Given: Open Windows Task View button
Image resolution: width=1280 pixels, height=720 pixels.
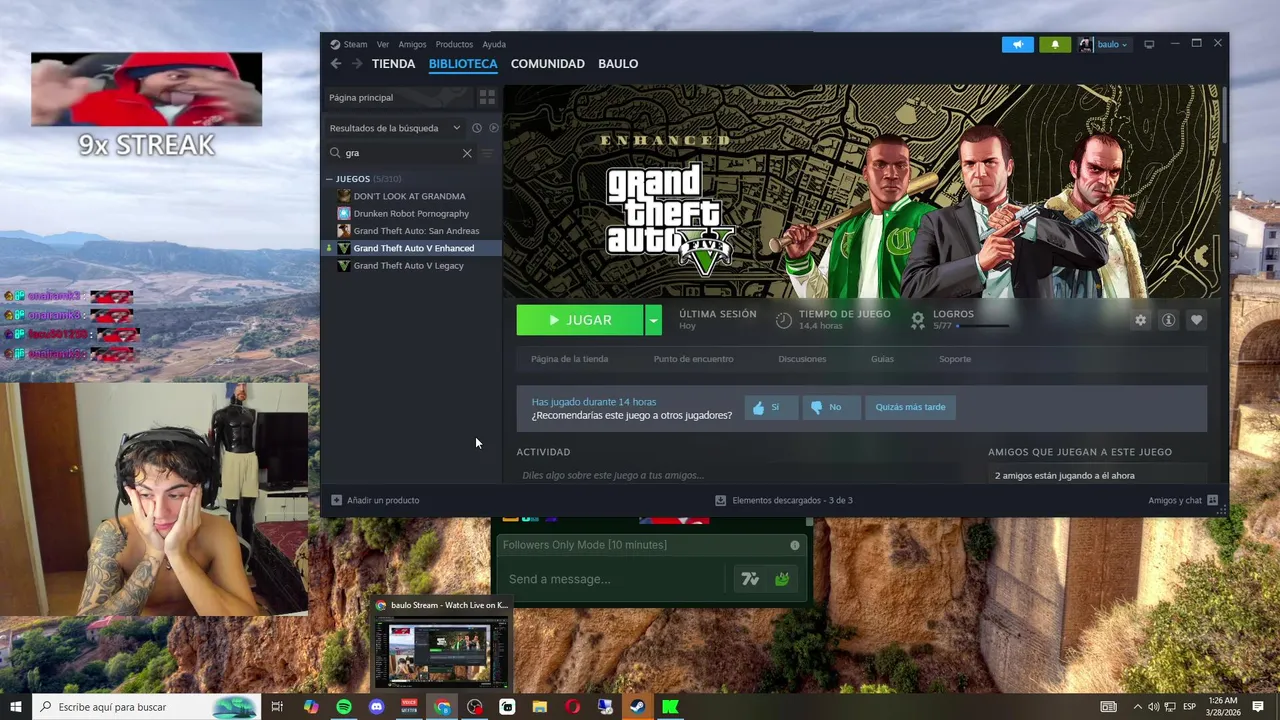Looking at the screenshot, I should click(277, 707).
